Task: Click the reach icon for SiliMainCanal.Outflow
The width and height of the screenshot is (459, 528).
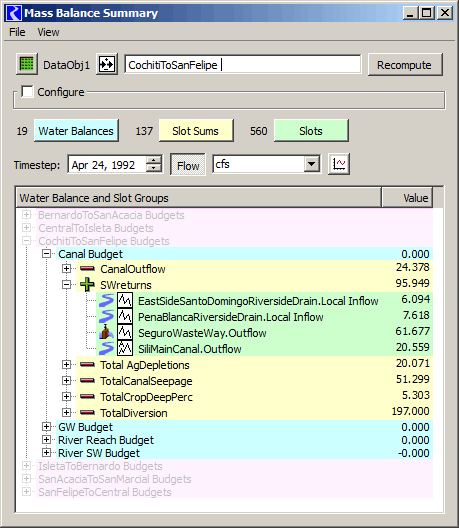Action: (x=107, y=349)
